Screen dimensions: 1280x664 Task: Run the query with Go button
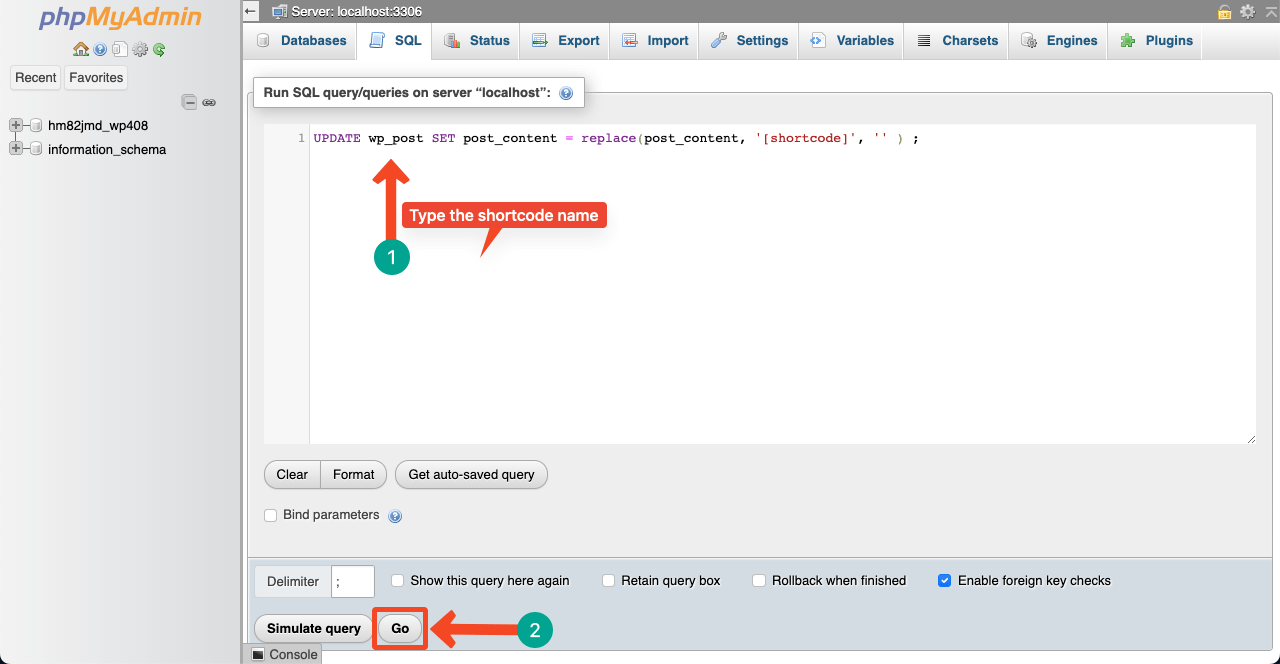(400, 628)
